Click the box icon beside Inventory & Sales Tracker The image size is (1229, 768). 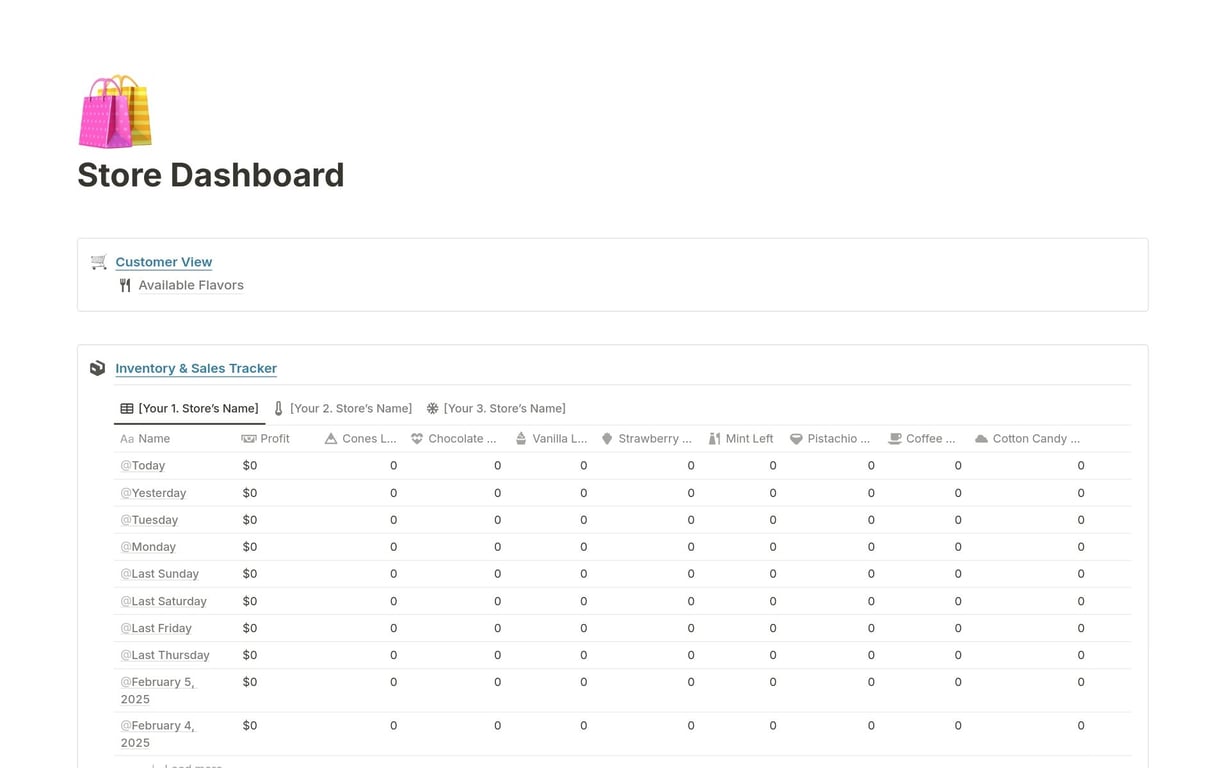(x=97, y=368)
